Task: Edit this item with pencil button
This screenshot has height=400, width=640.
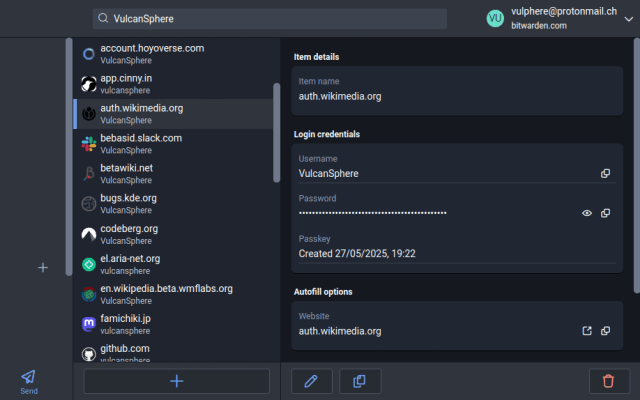Action: click(312, 381)
